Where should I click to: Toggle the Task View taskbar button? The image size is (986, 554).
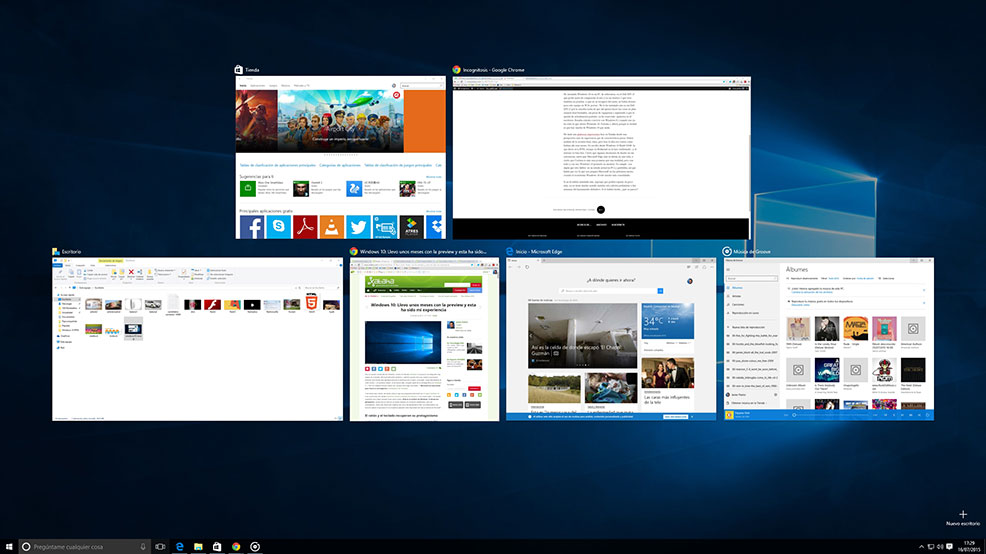pyautogui.click(x=160, y=546)
